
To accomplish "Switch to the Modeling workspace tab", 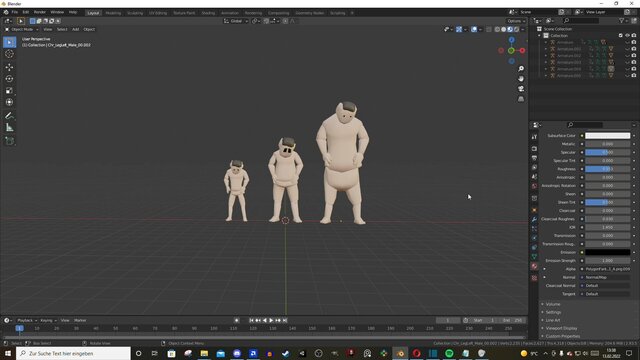I will 113,13.
